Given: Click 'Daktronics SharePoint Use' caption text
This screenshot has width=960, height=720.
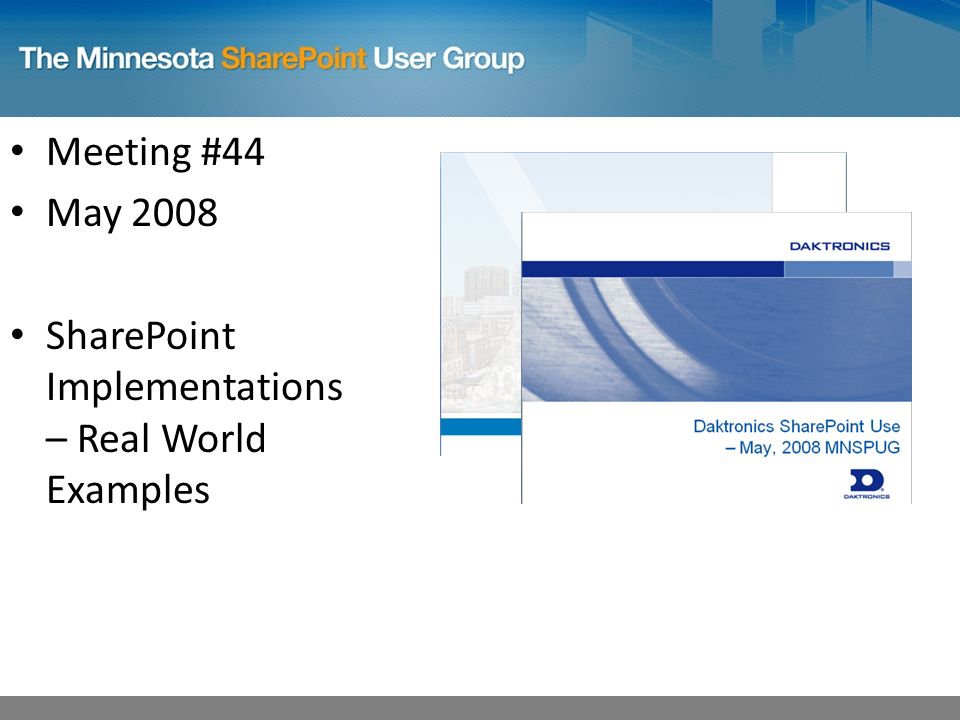Looking at the screenshot, I should pos(797,426).
